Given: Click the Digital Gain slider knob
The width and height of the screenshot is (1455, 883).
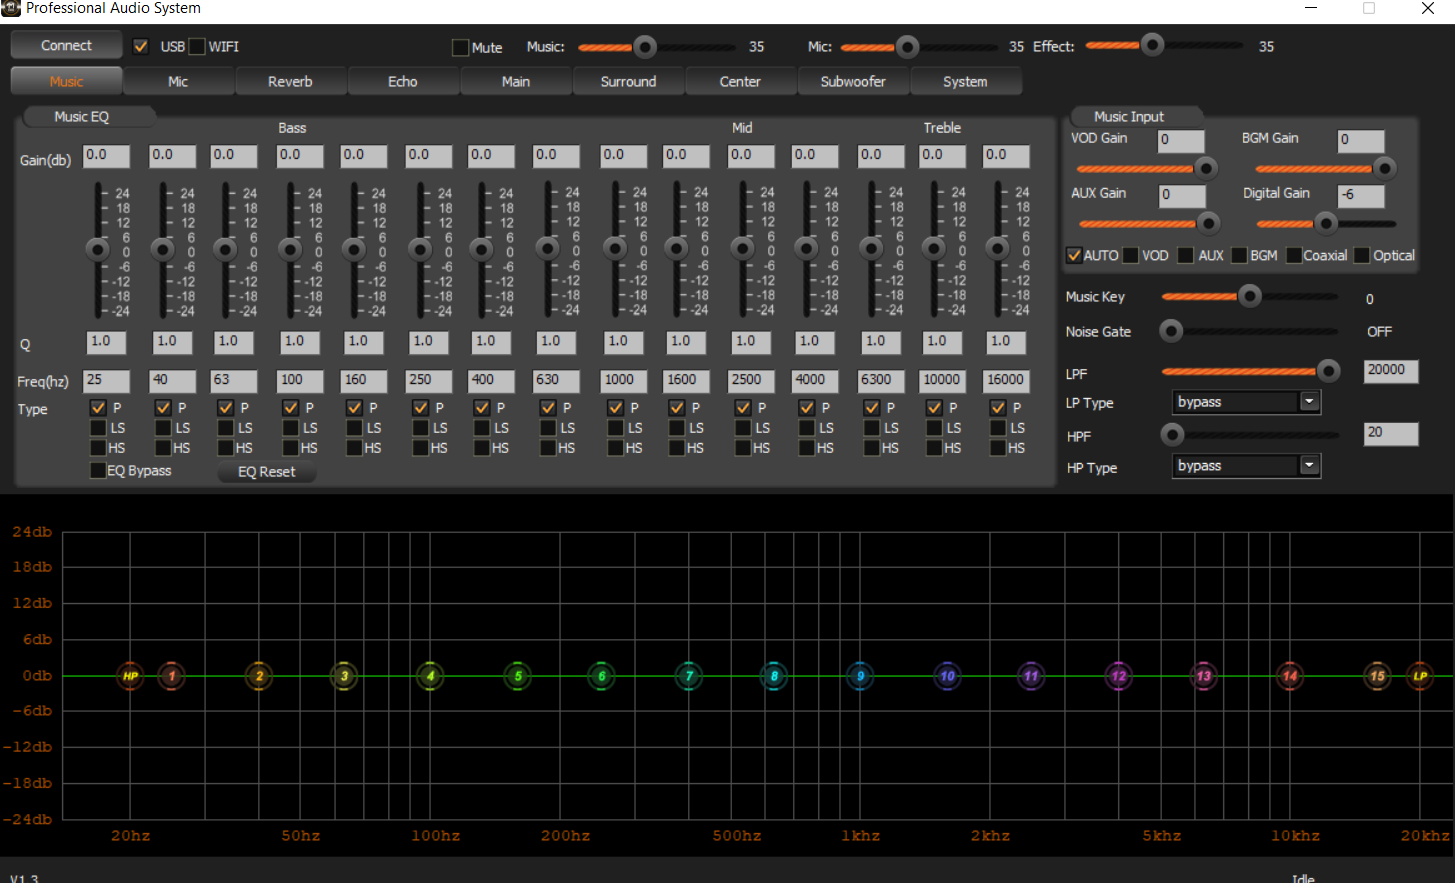Looking at the screenshot, I should click(x=1325, y=222).
